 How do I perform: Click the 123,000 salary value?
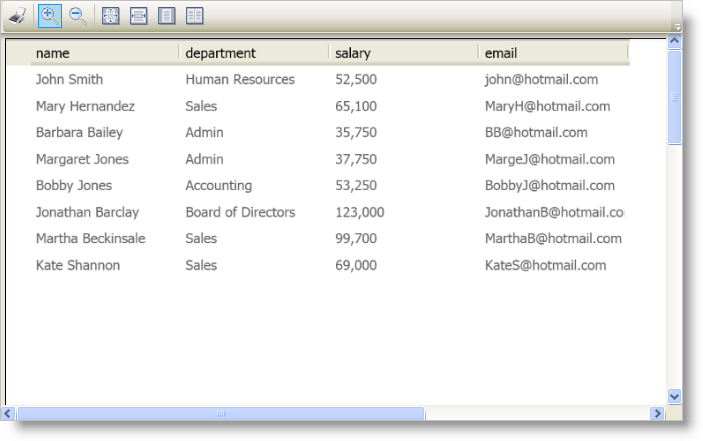[360, 212]
